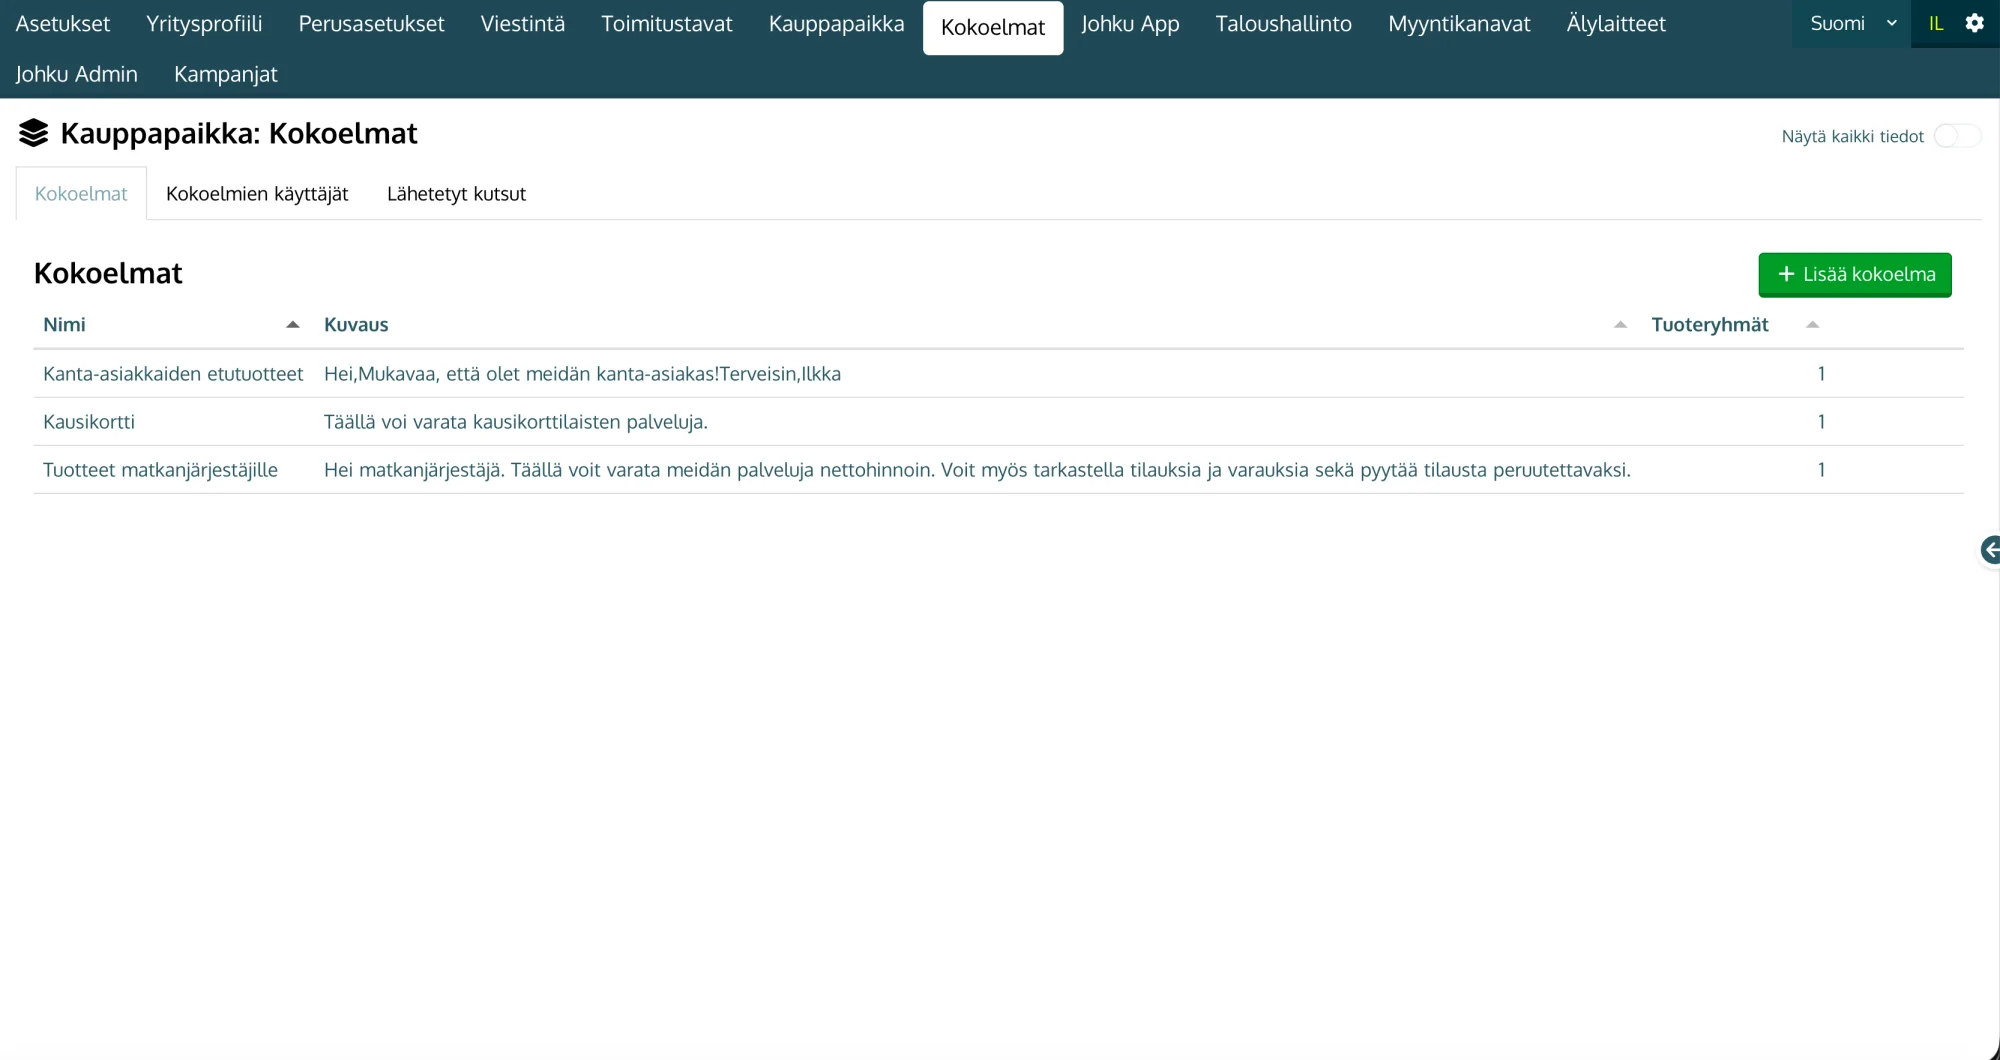Open the settings gear icon
2000x1060 pixels.
click(x=1974, y=23)
